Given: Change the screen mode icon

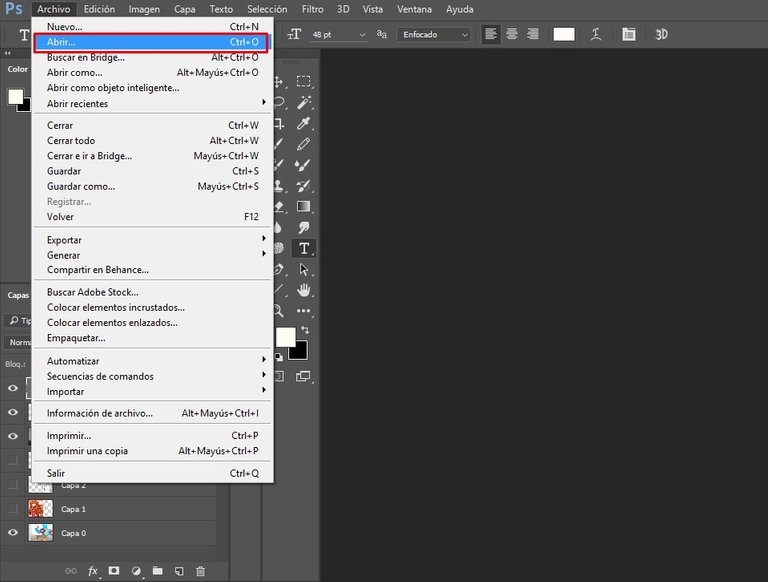Looking at the screenshot, I should (x=303, y=376).
